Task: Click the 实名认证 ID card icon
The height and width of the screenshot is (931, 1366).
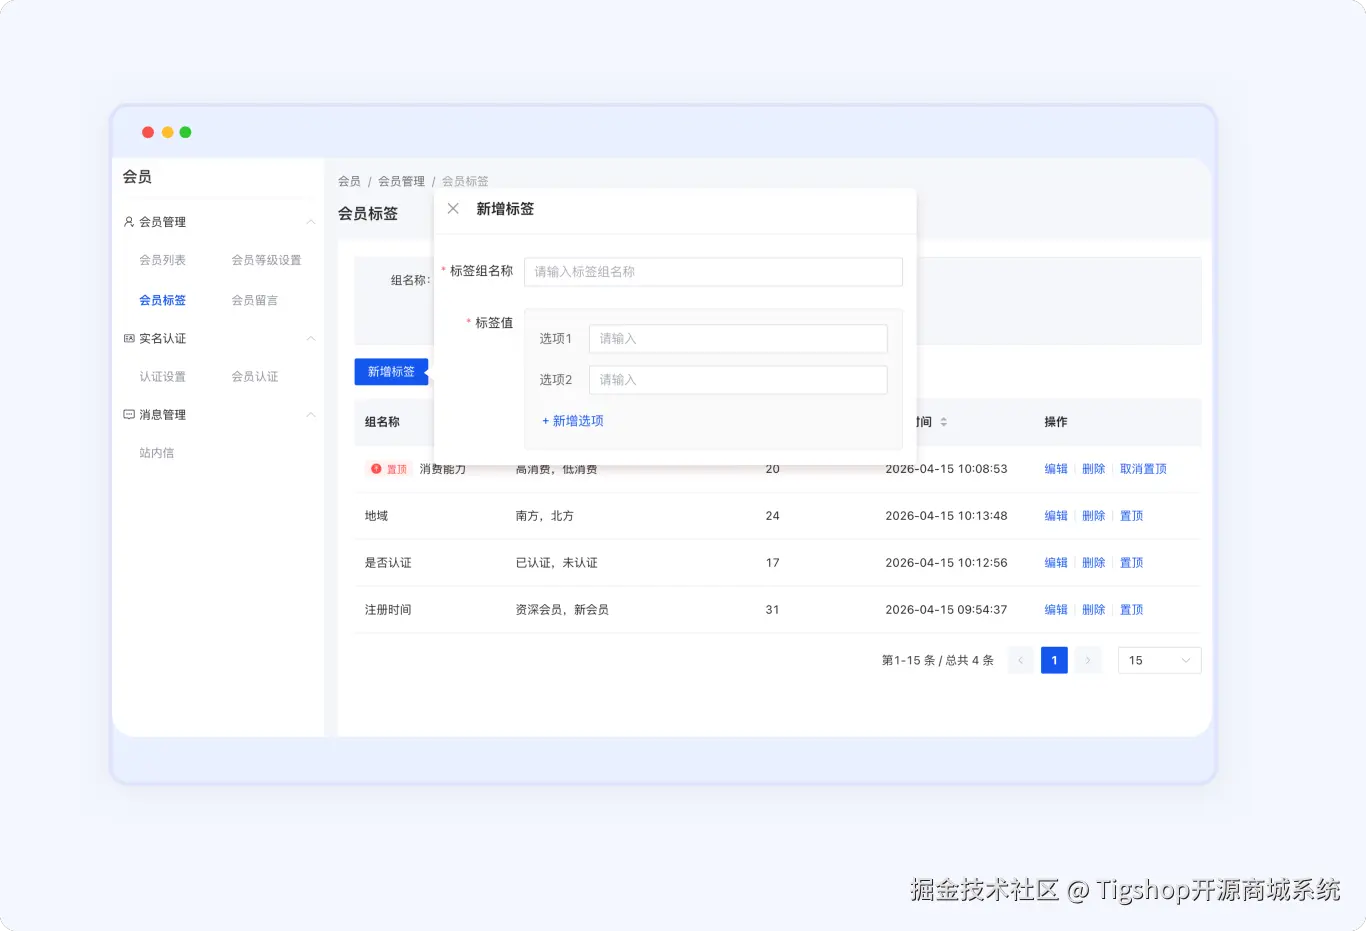Action: 129,339
